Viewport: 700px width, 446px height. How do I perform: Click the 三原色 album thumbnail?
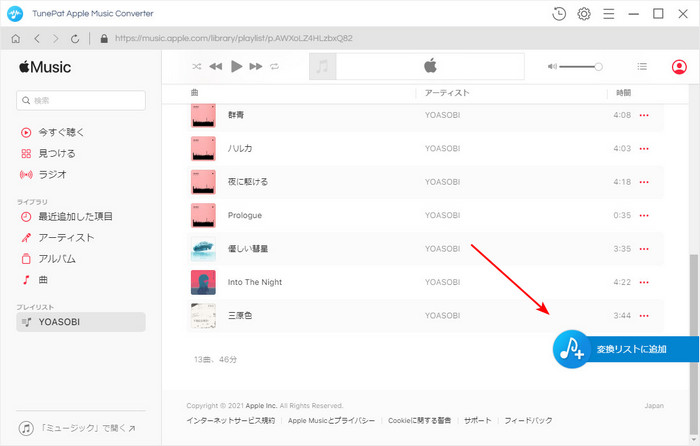[x=203, y=316]
